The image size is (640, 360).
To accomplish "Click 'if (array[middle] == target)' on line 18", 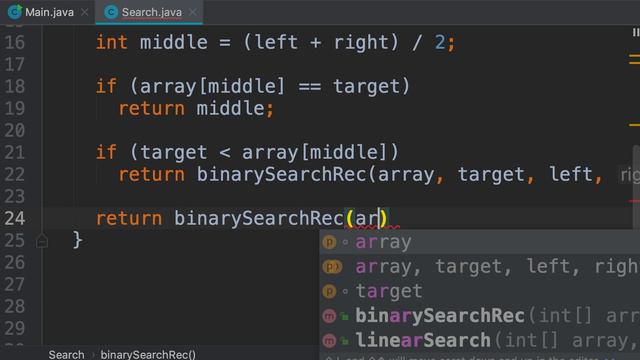I will [253, 87].
